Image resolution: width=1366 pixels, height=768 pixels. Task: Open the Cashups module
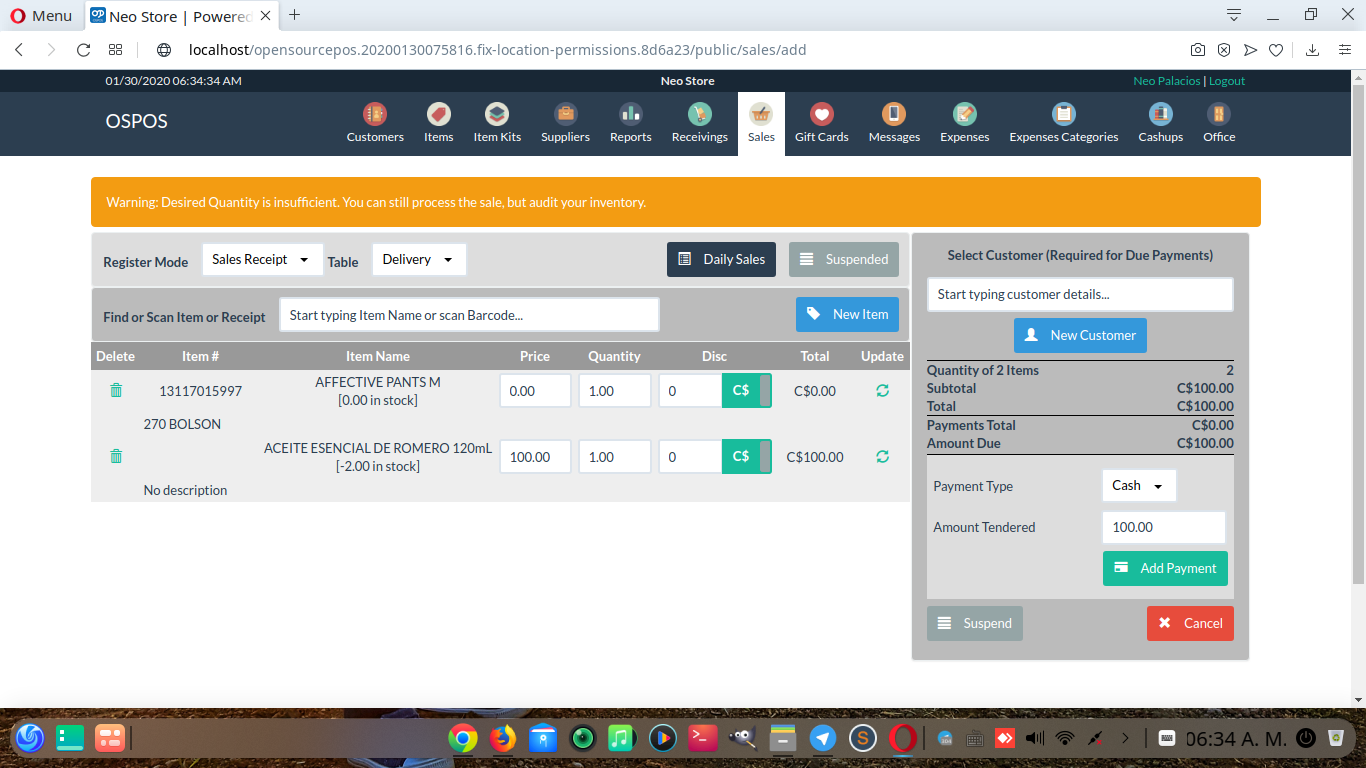(1159, 122)
